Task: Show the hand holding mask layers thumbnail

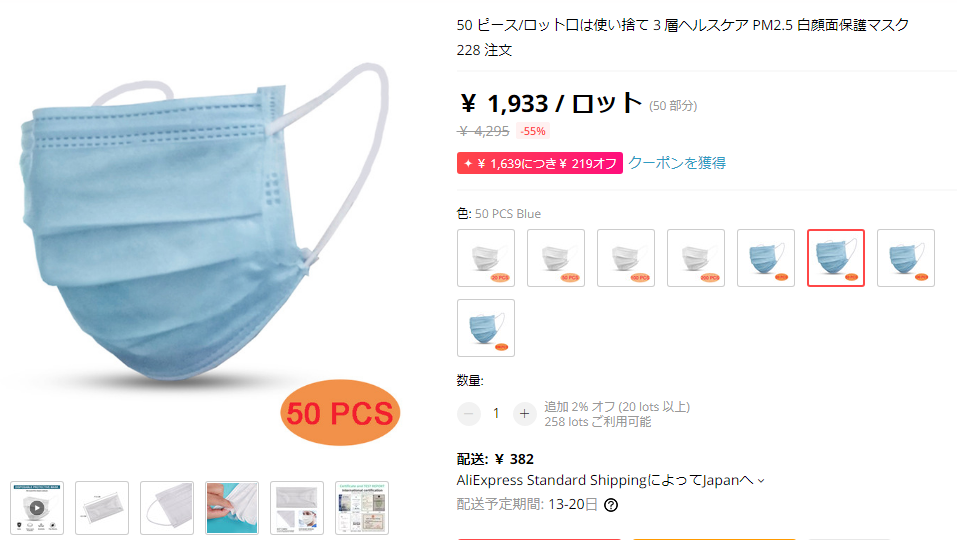Action: tap(232, 508)
